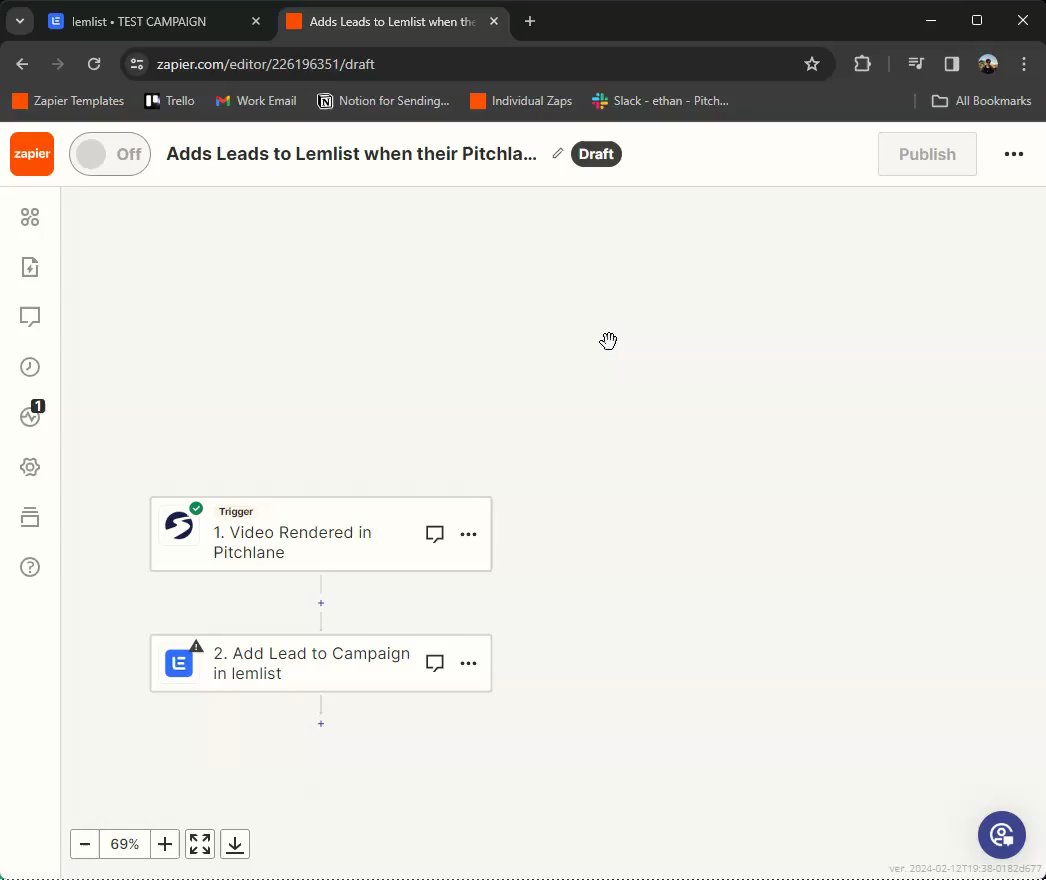Open the apps grid in left sidebar
The height and width of the screenshot is (880, 1046).
tap(30, 217)
